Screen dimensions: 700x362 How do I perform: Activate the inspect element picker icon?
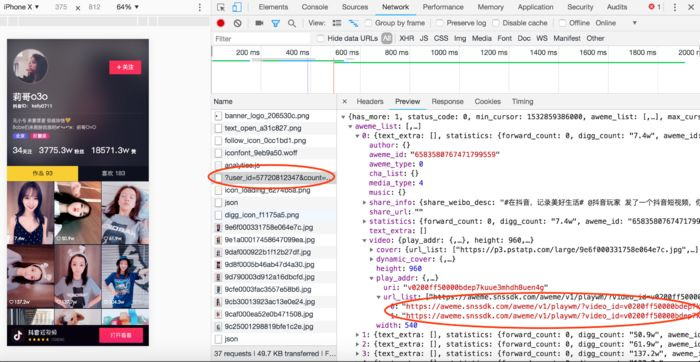click(221, 7)
